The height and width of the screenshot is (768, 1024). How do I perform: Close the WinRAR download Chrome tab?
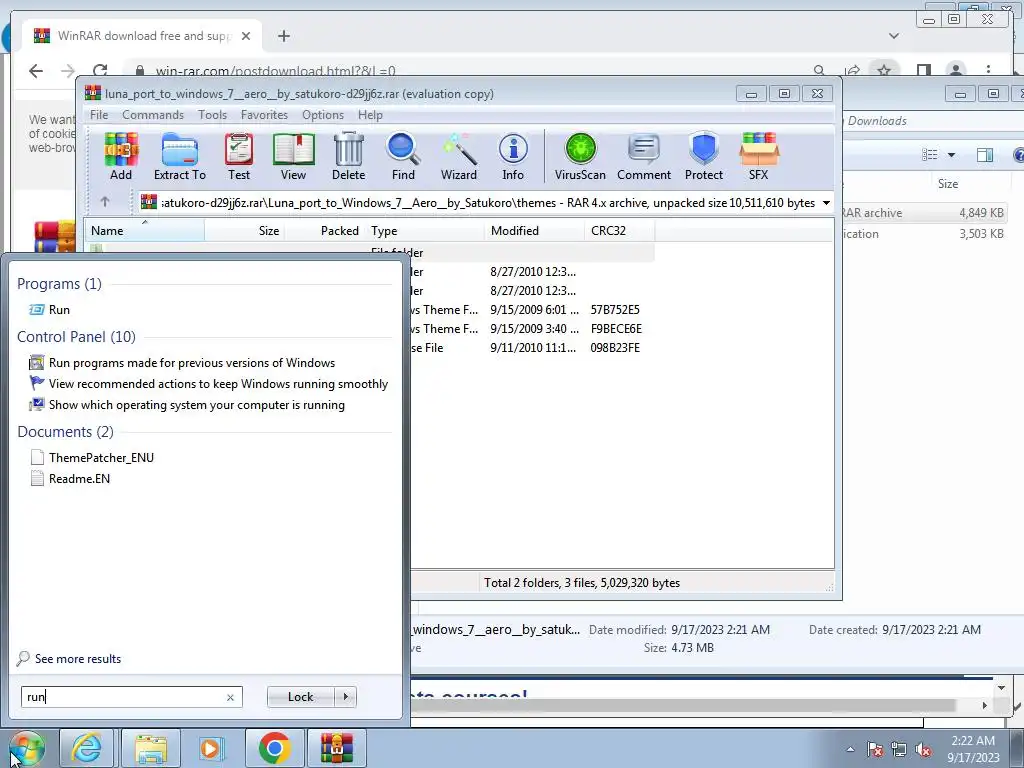[x=246, y=36]
